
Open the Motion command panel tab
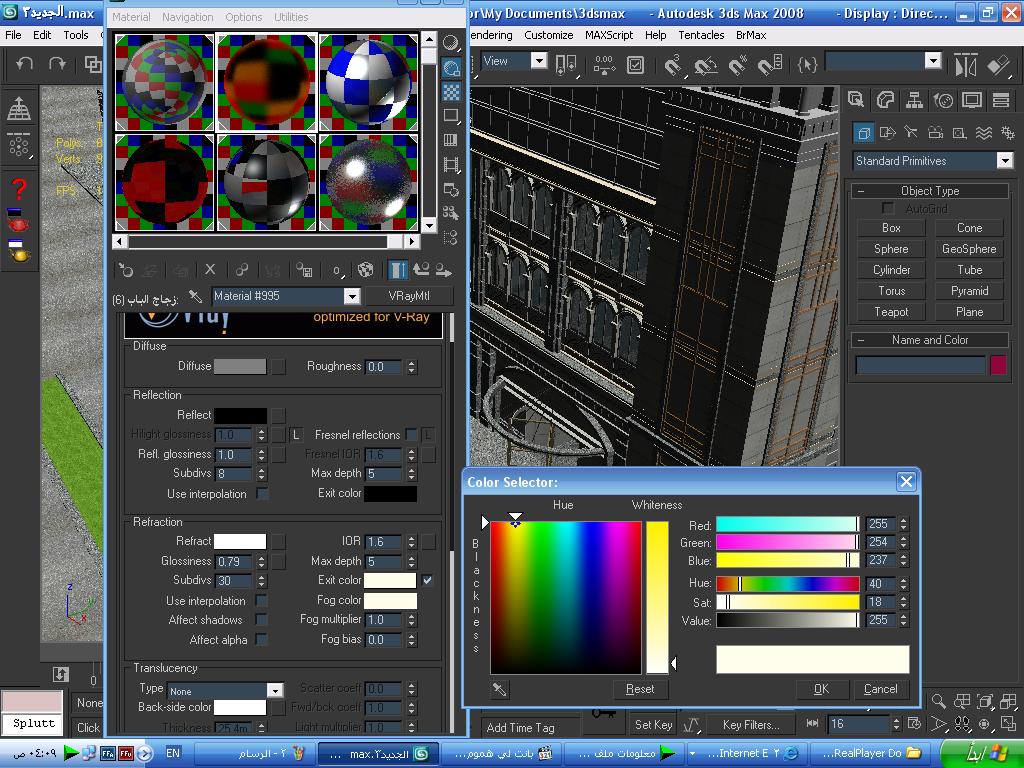pos(943,100)
